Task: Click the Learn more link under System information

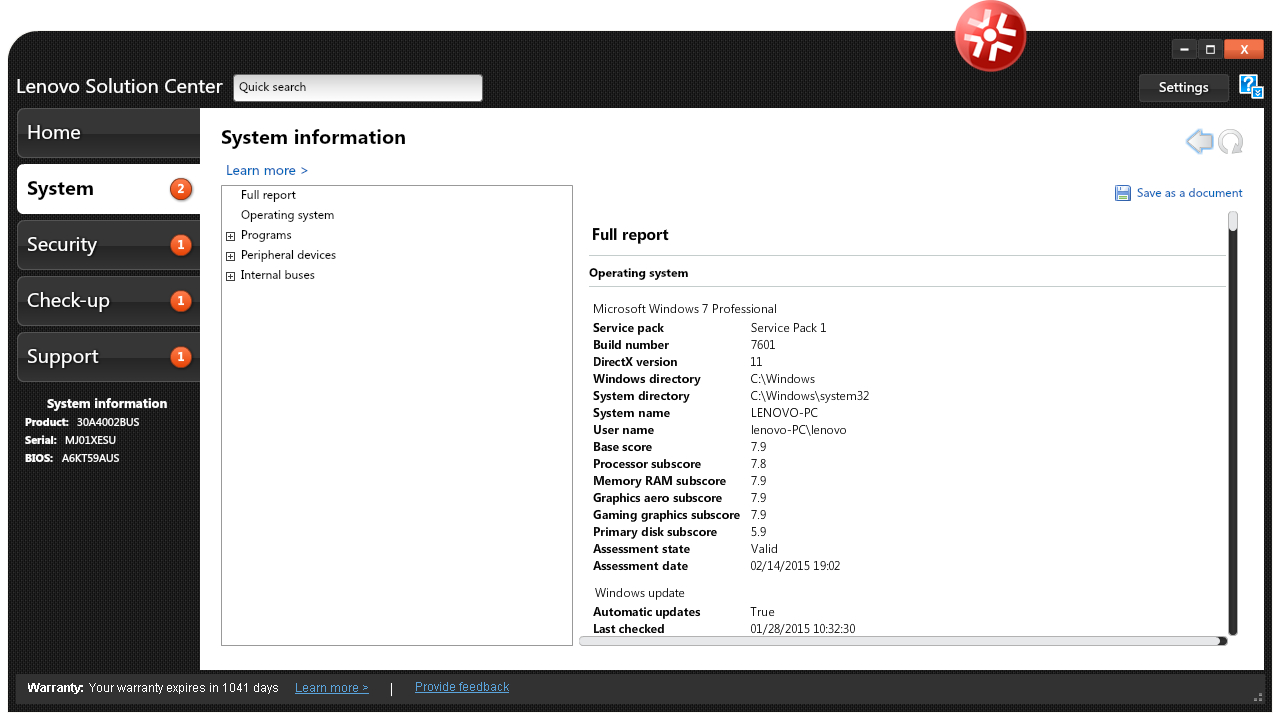Action: [267, 170]
